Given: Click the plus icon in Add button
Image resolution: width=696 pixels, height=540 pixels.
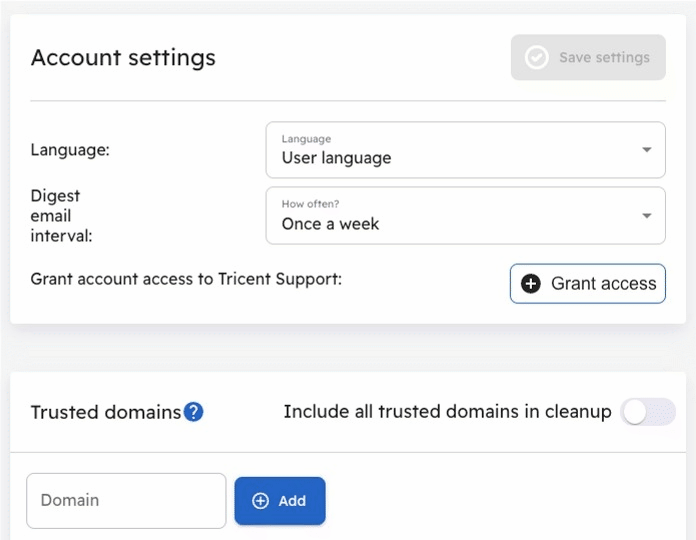Looking at the screenshot, I should [260, 501].
